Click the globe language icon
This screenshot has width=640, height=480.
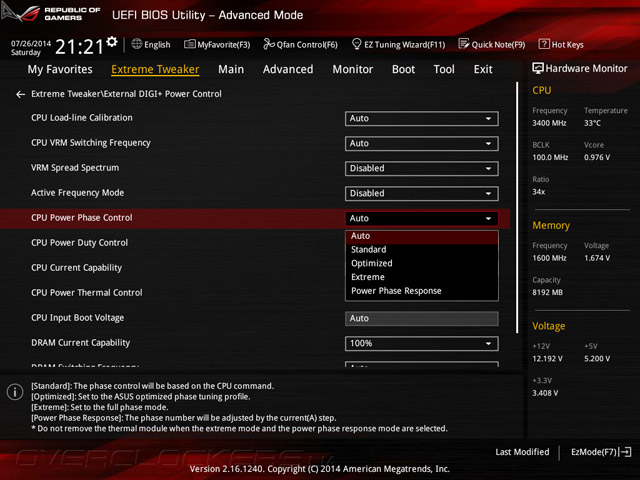coord(137,44)
